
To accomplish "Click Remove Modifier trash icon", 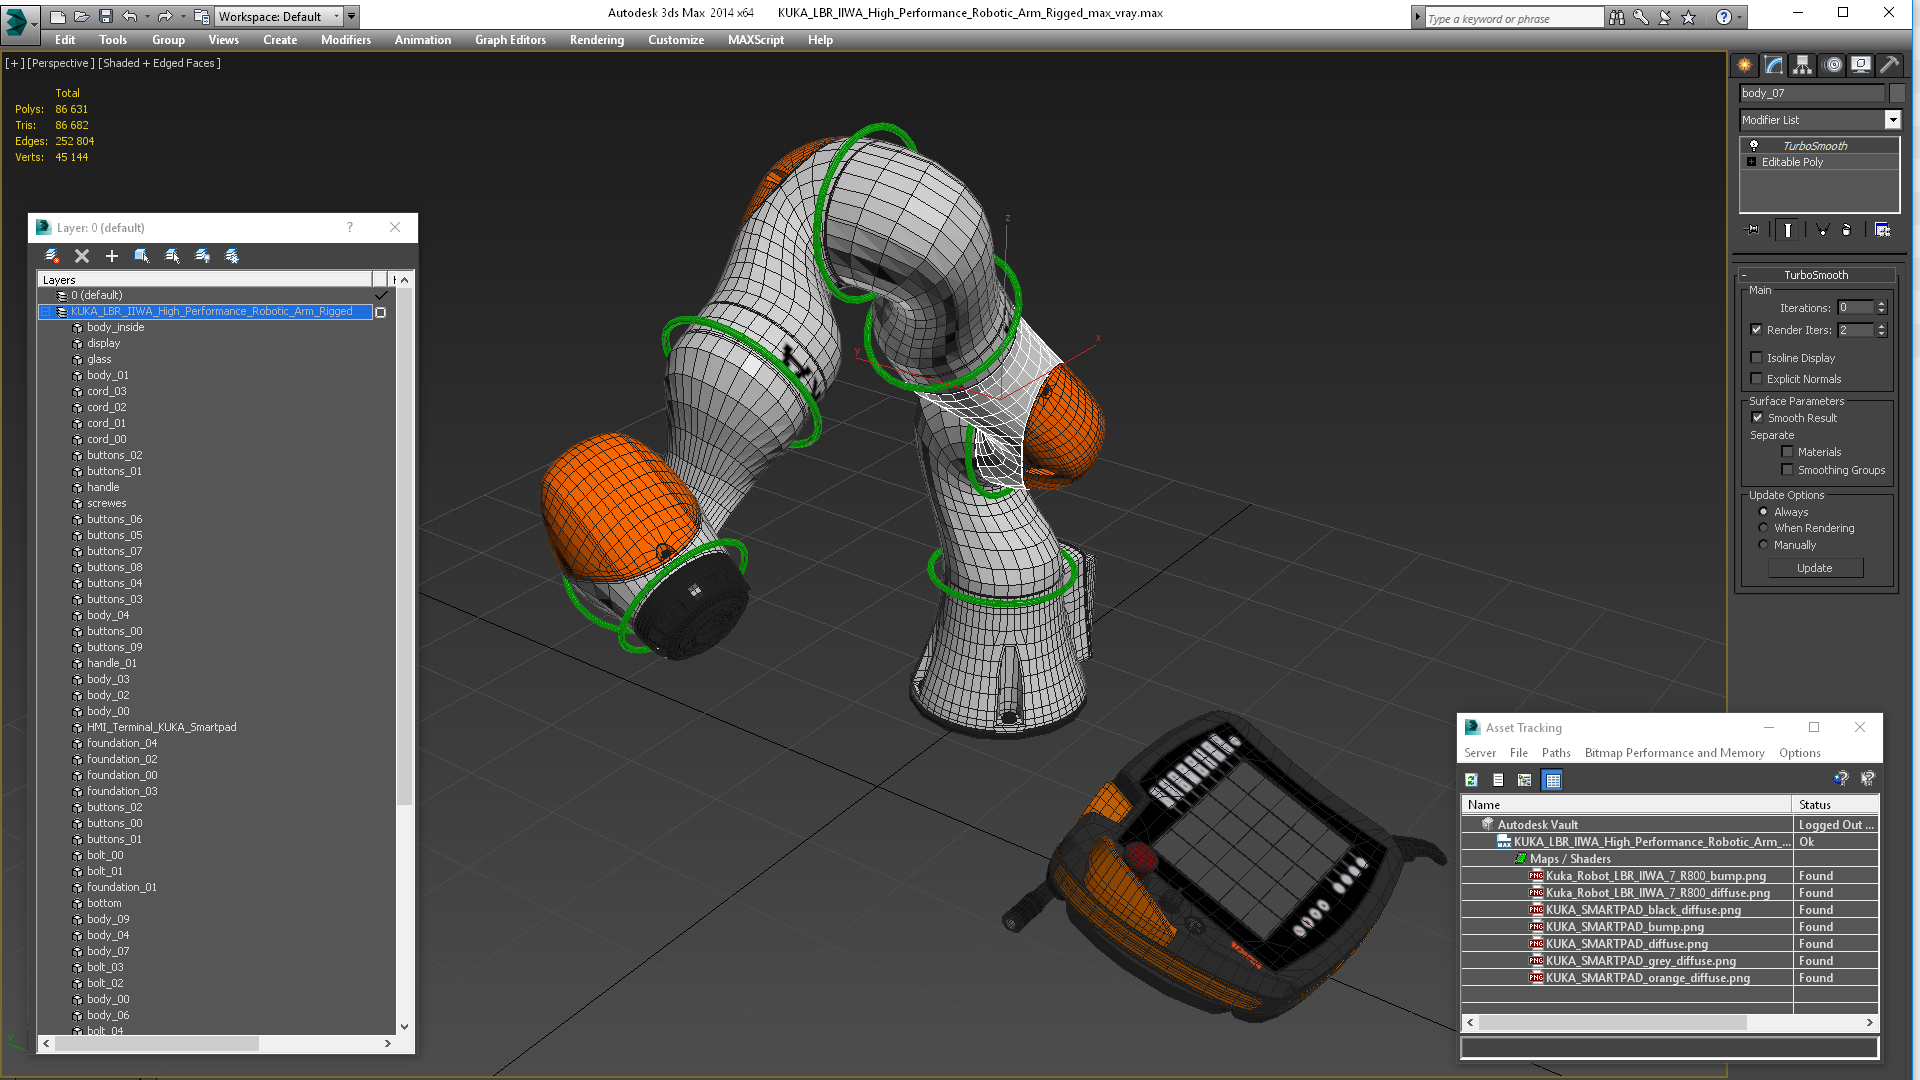I will click(1846, 230).
